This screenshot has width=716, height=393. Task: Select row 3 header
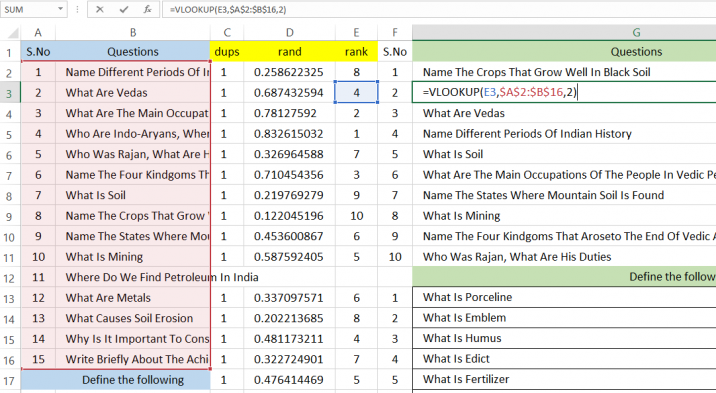pyautogui.click(x=10, y=93)
